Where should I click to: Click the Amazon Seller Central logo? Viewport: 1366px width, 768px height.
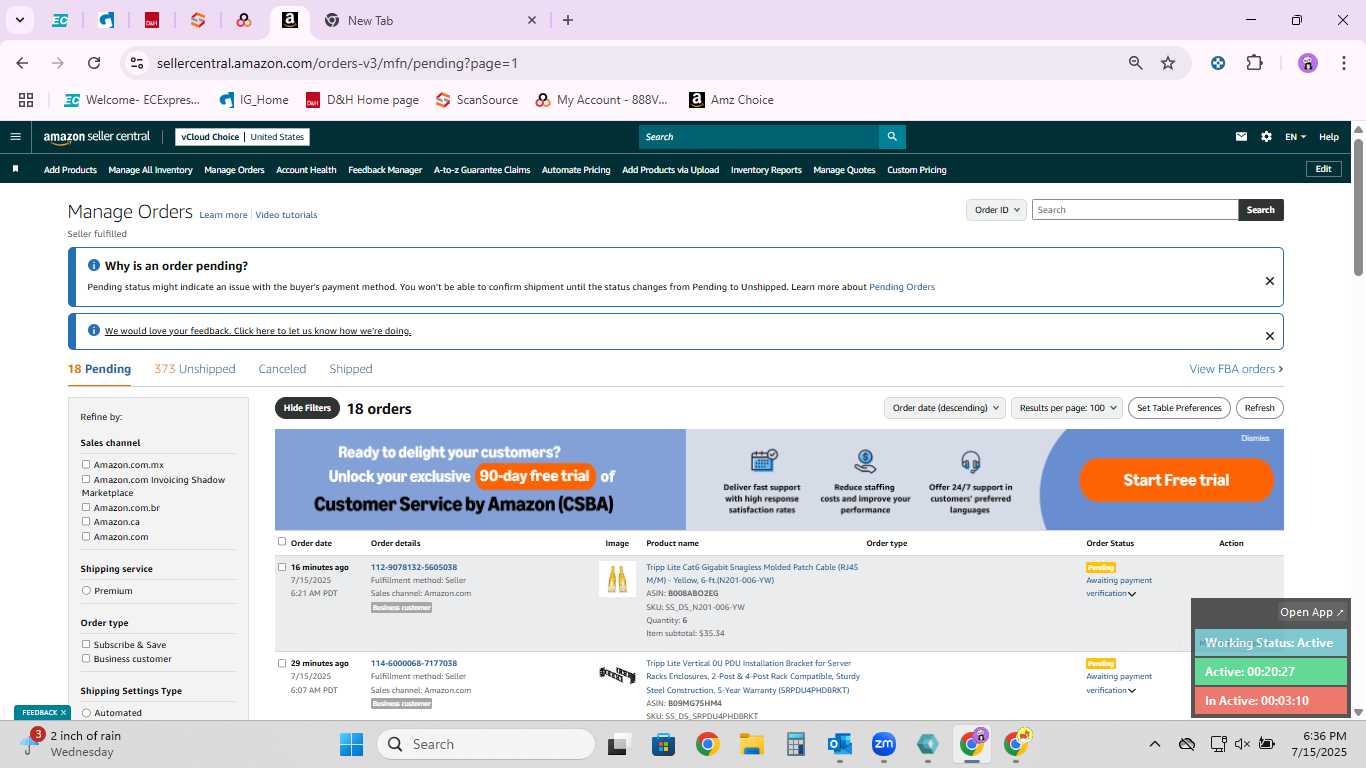pos(96,137)
